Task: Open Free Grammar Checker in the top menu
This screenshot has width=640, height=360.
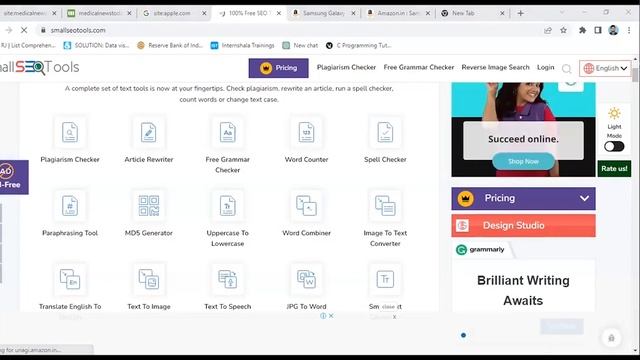Action: pos(419,67)
